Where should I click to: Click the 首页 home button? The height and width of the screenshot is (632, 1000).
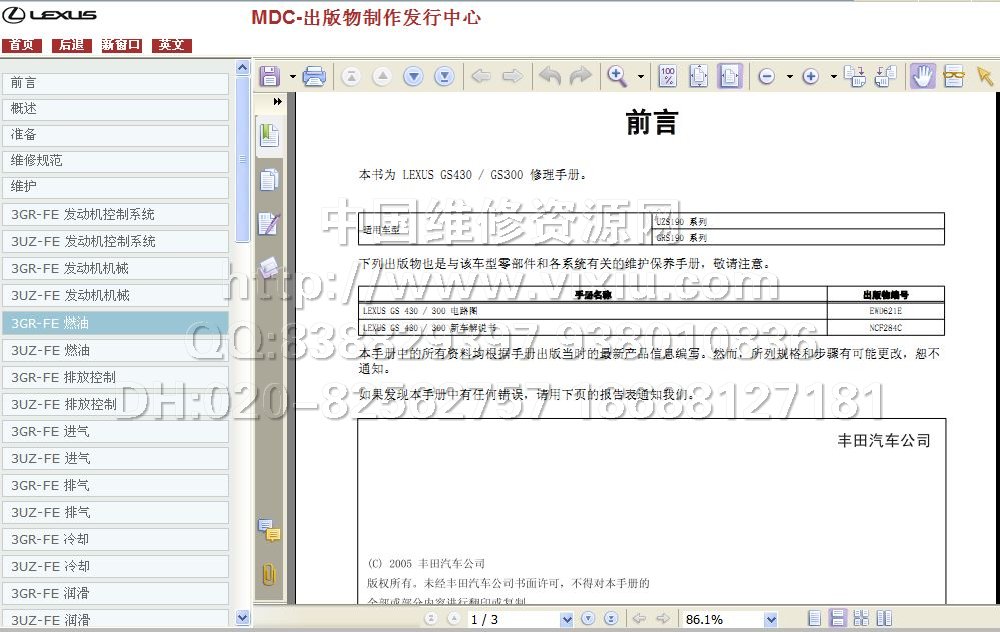click(21, 45)
